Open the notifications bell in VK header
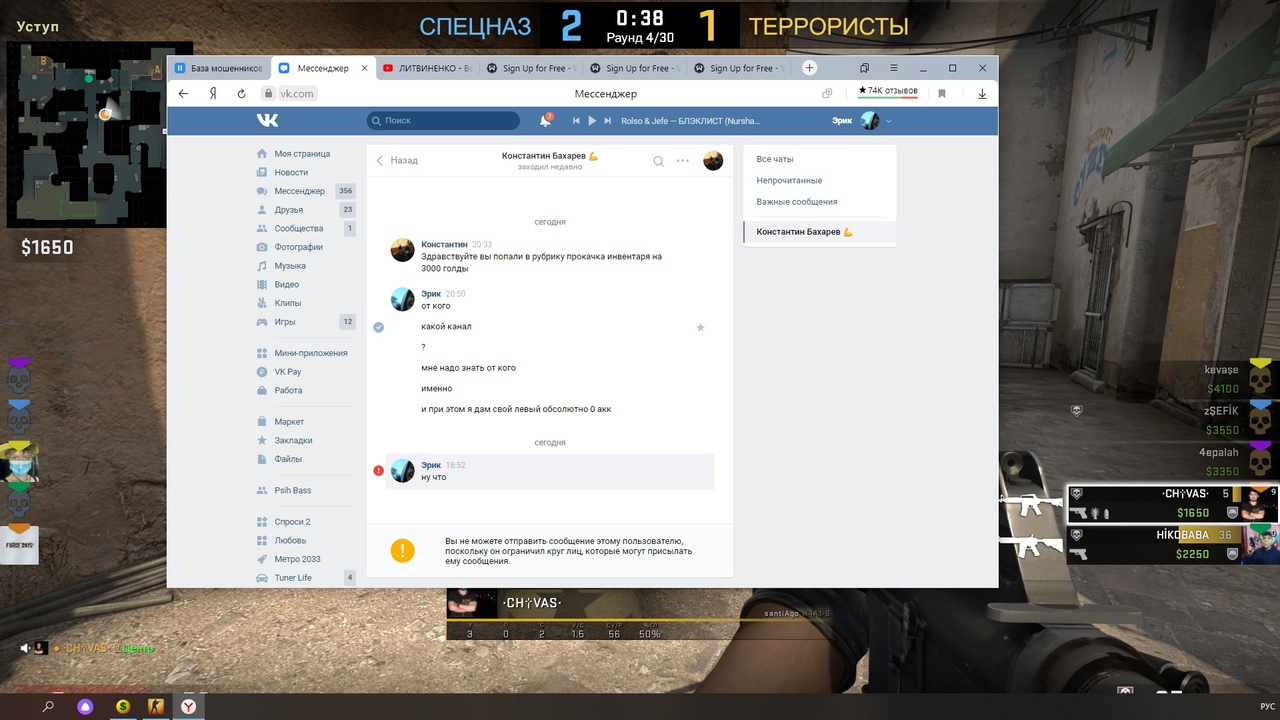The image size is (1280, 720). [545, 121]
